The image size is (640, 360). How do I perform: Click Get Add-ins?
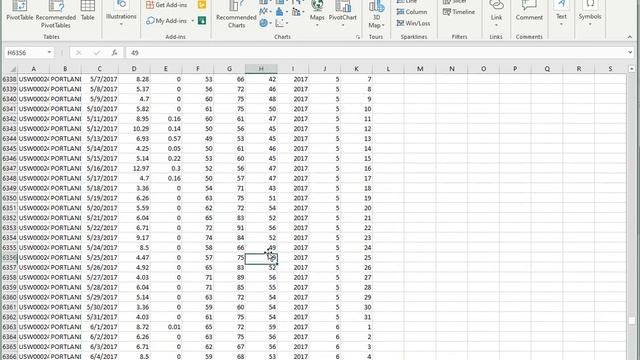click(x=167, y=5)
